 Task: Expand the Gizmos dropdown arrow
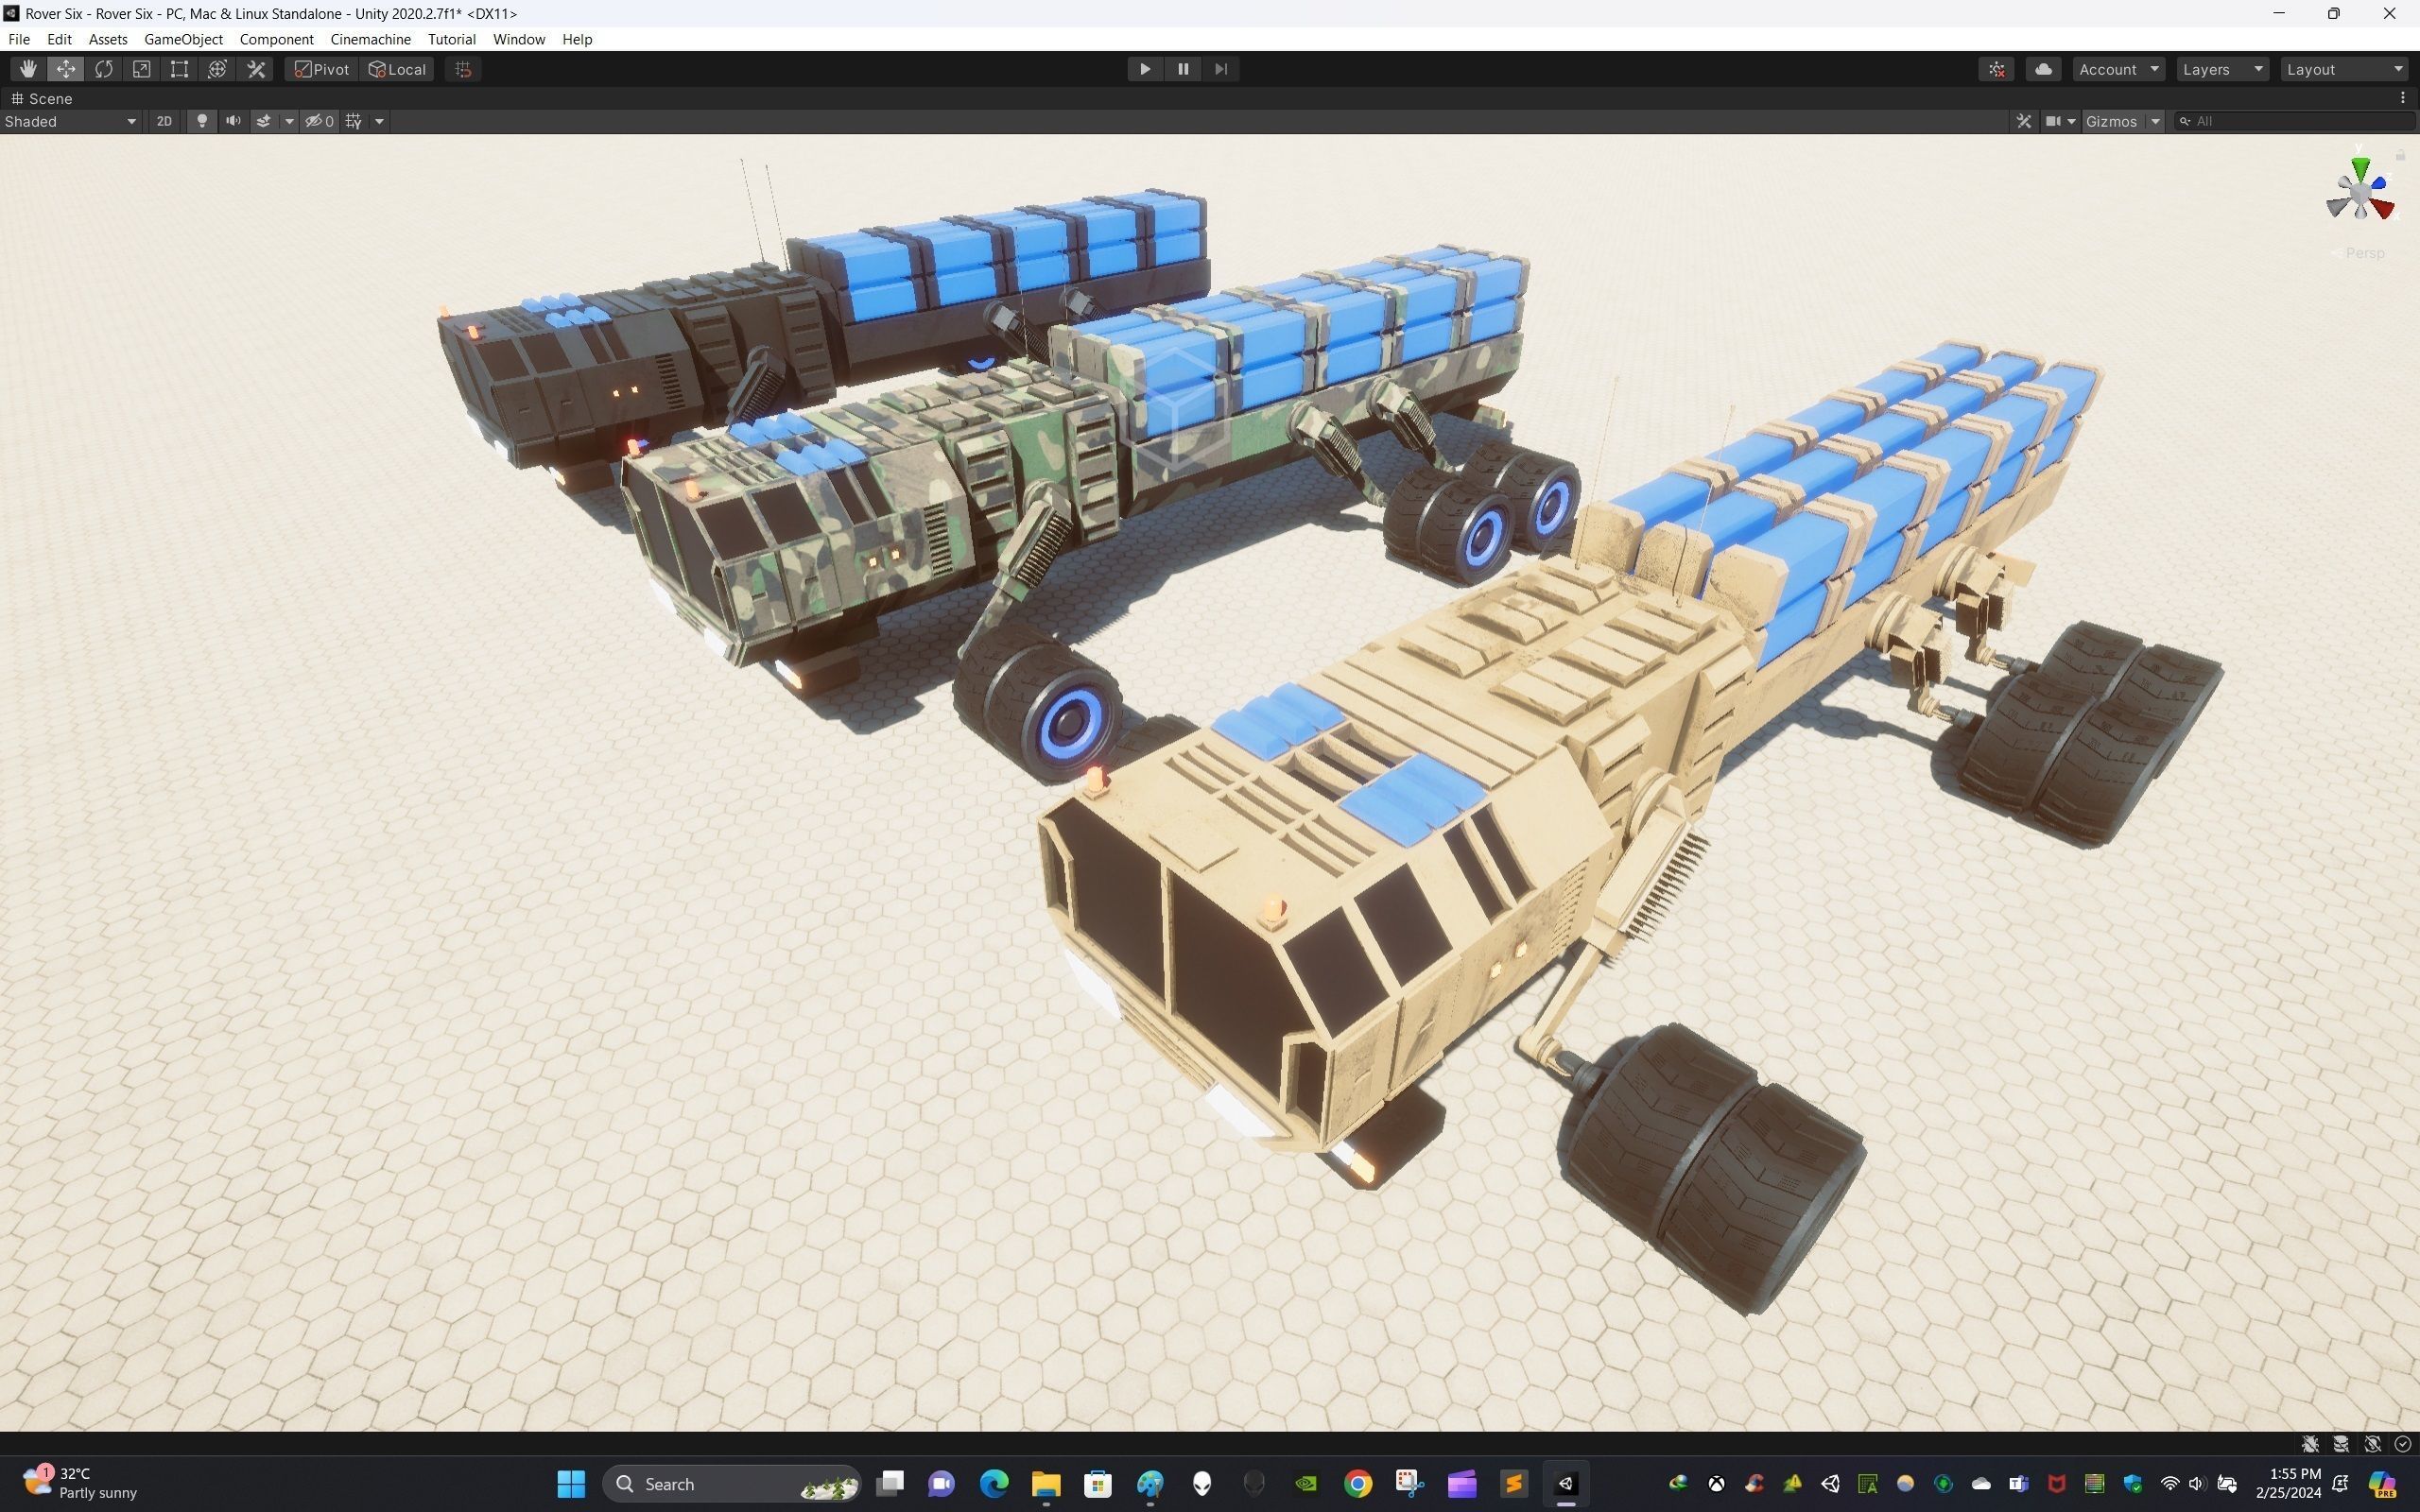(2155, 121)
